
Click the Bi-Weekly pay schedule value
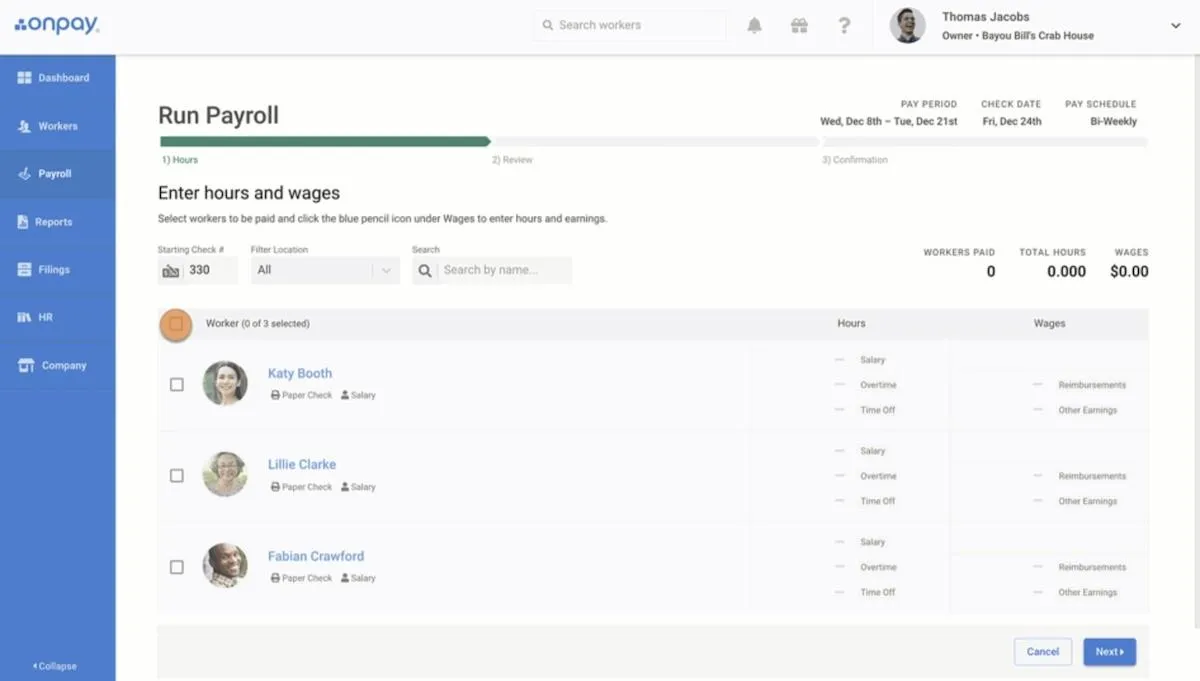pos(1113,122)
